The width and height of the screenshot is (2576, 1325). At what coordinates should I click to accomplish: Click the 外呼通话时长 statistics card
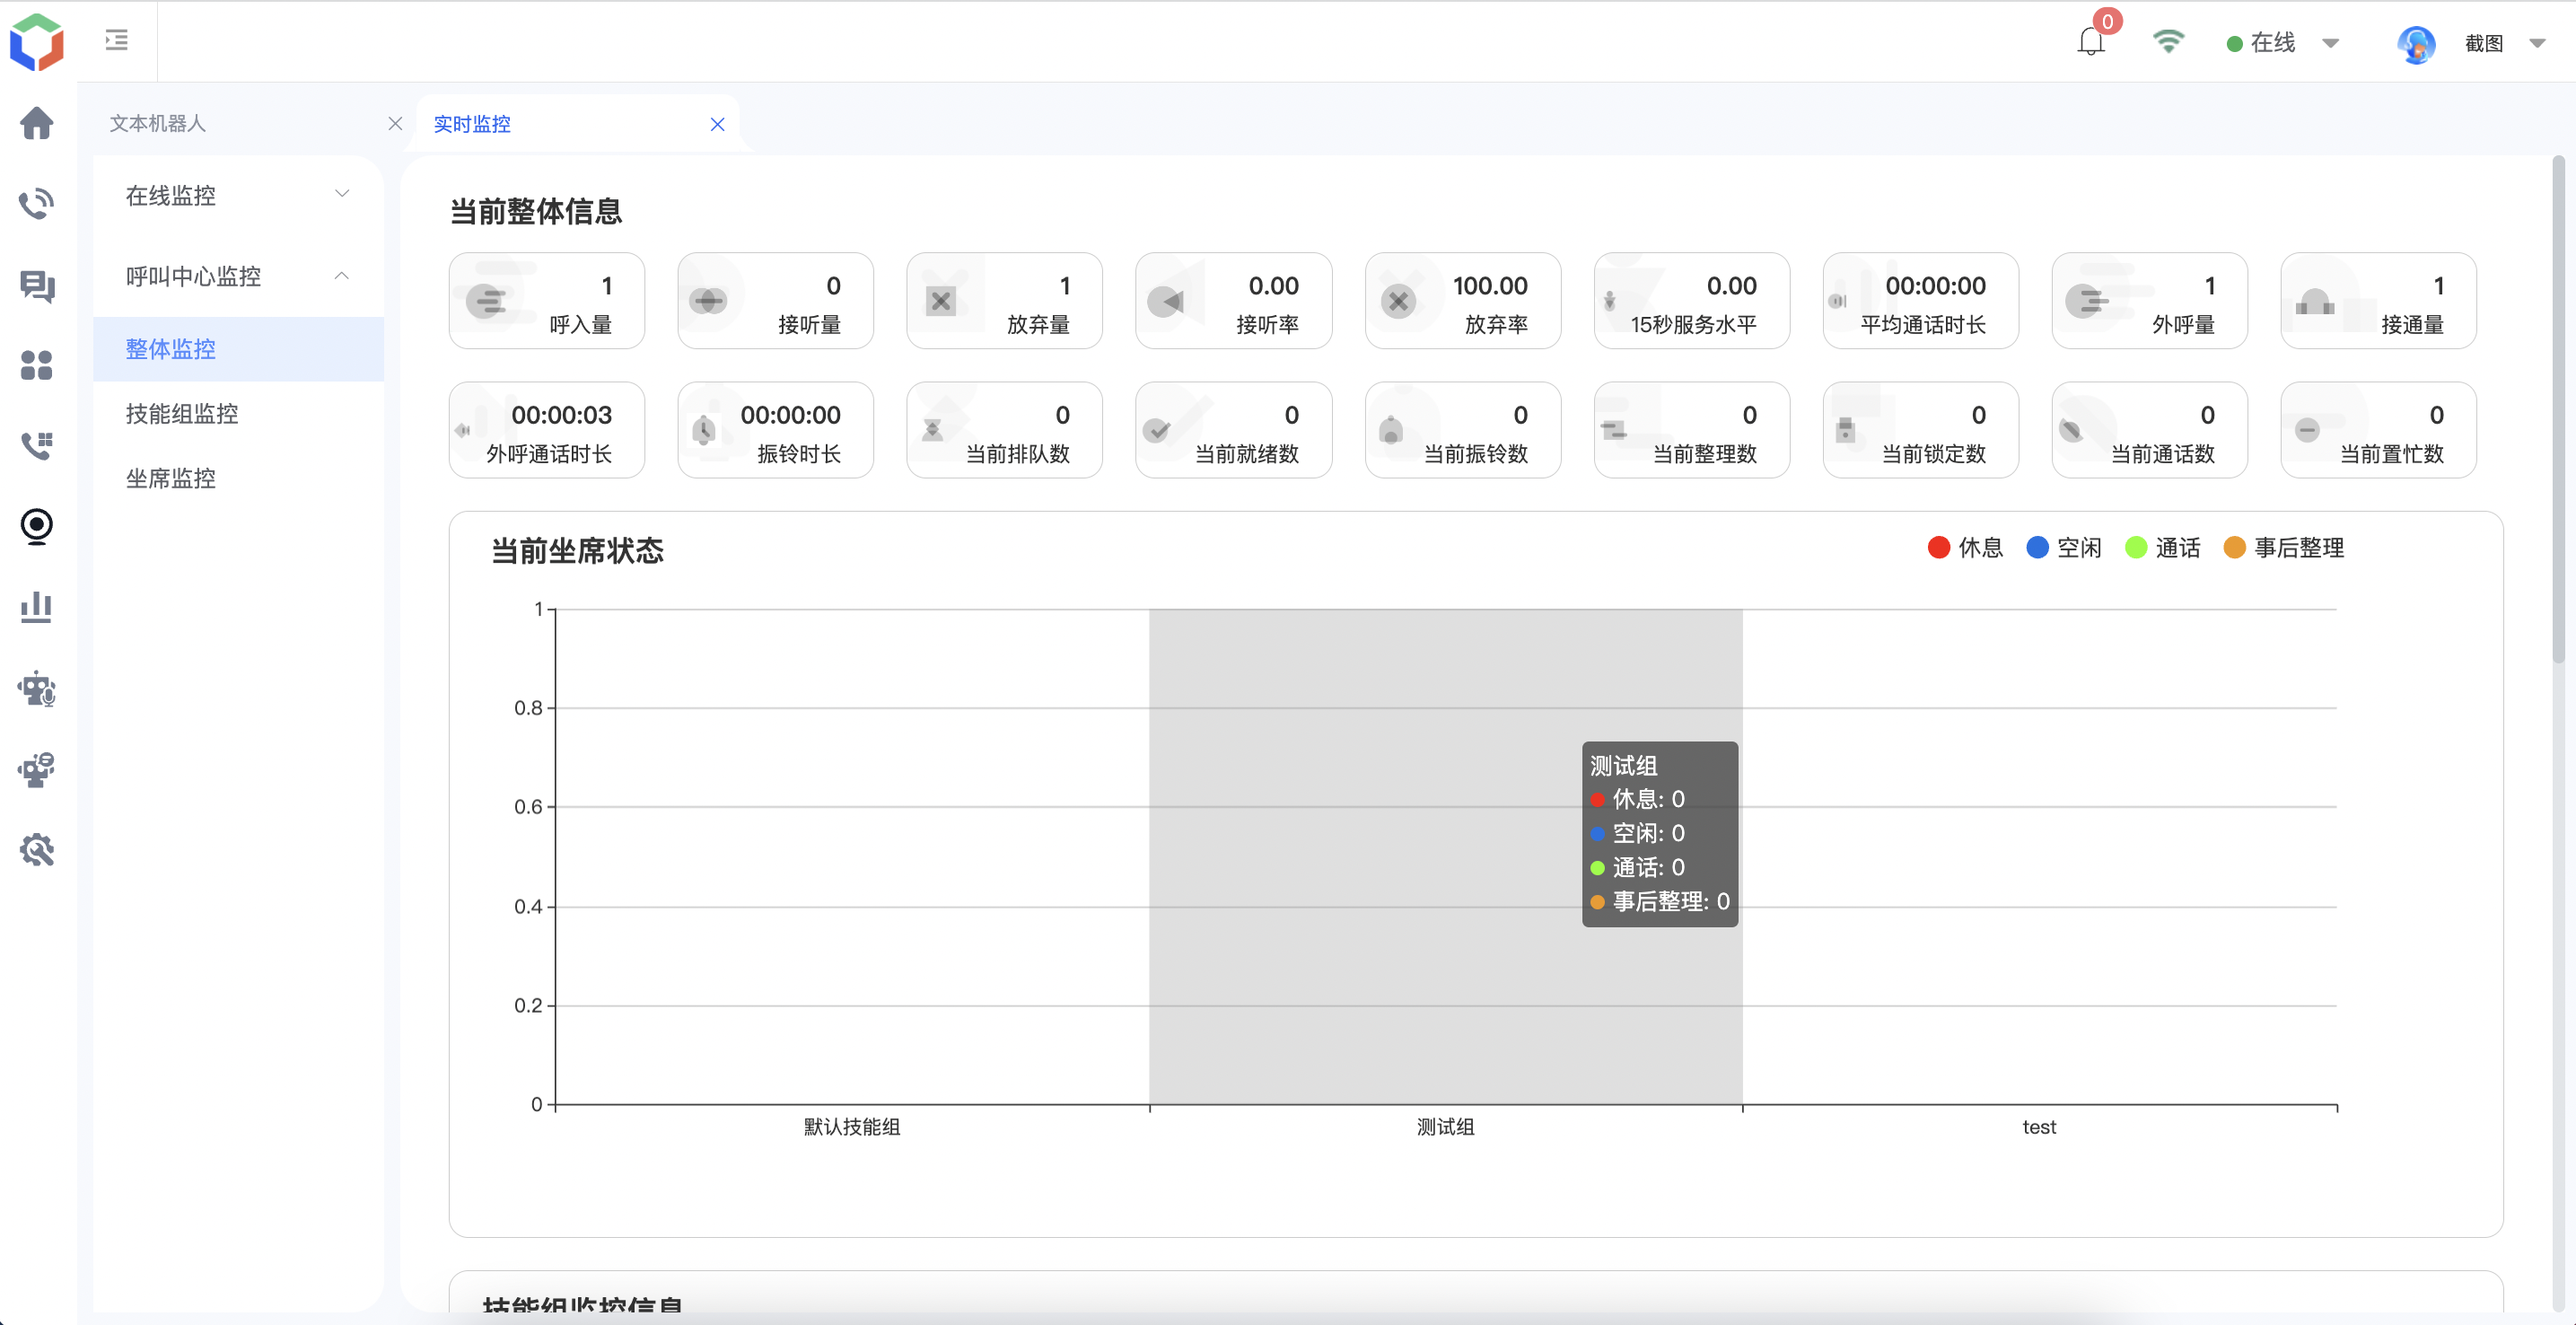[546, 430]
